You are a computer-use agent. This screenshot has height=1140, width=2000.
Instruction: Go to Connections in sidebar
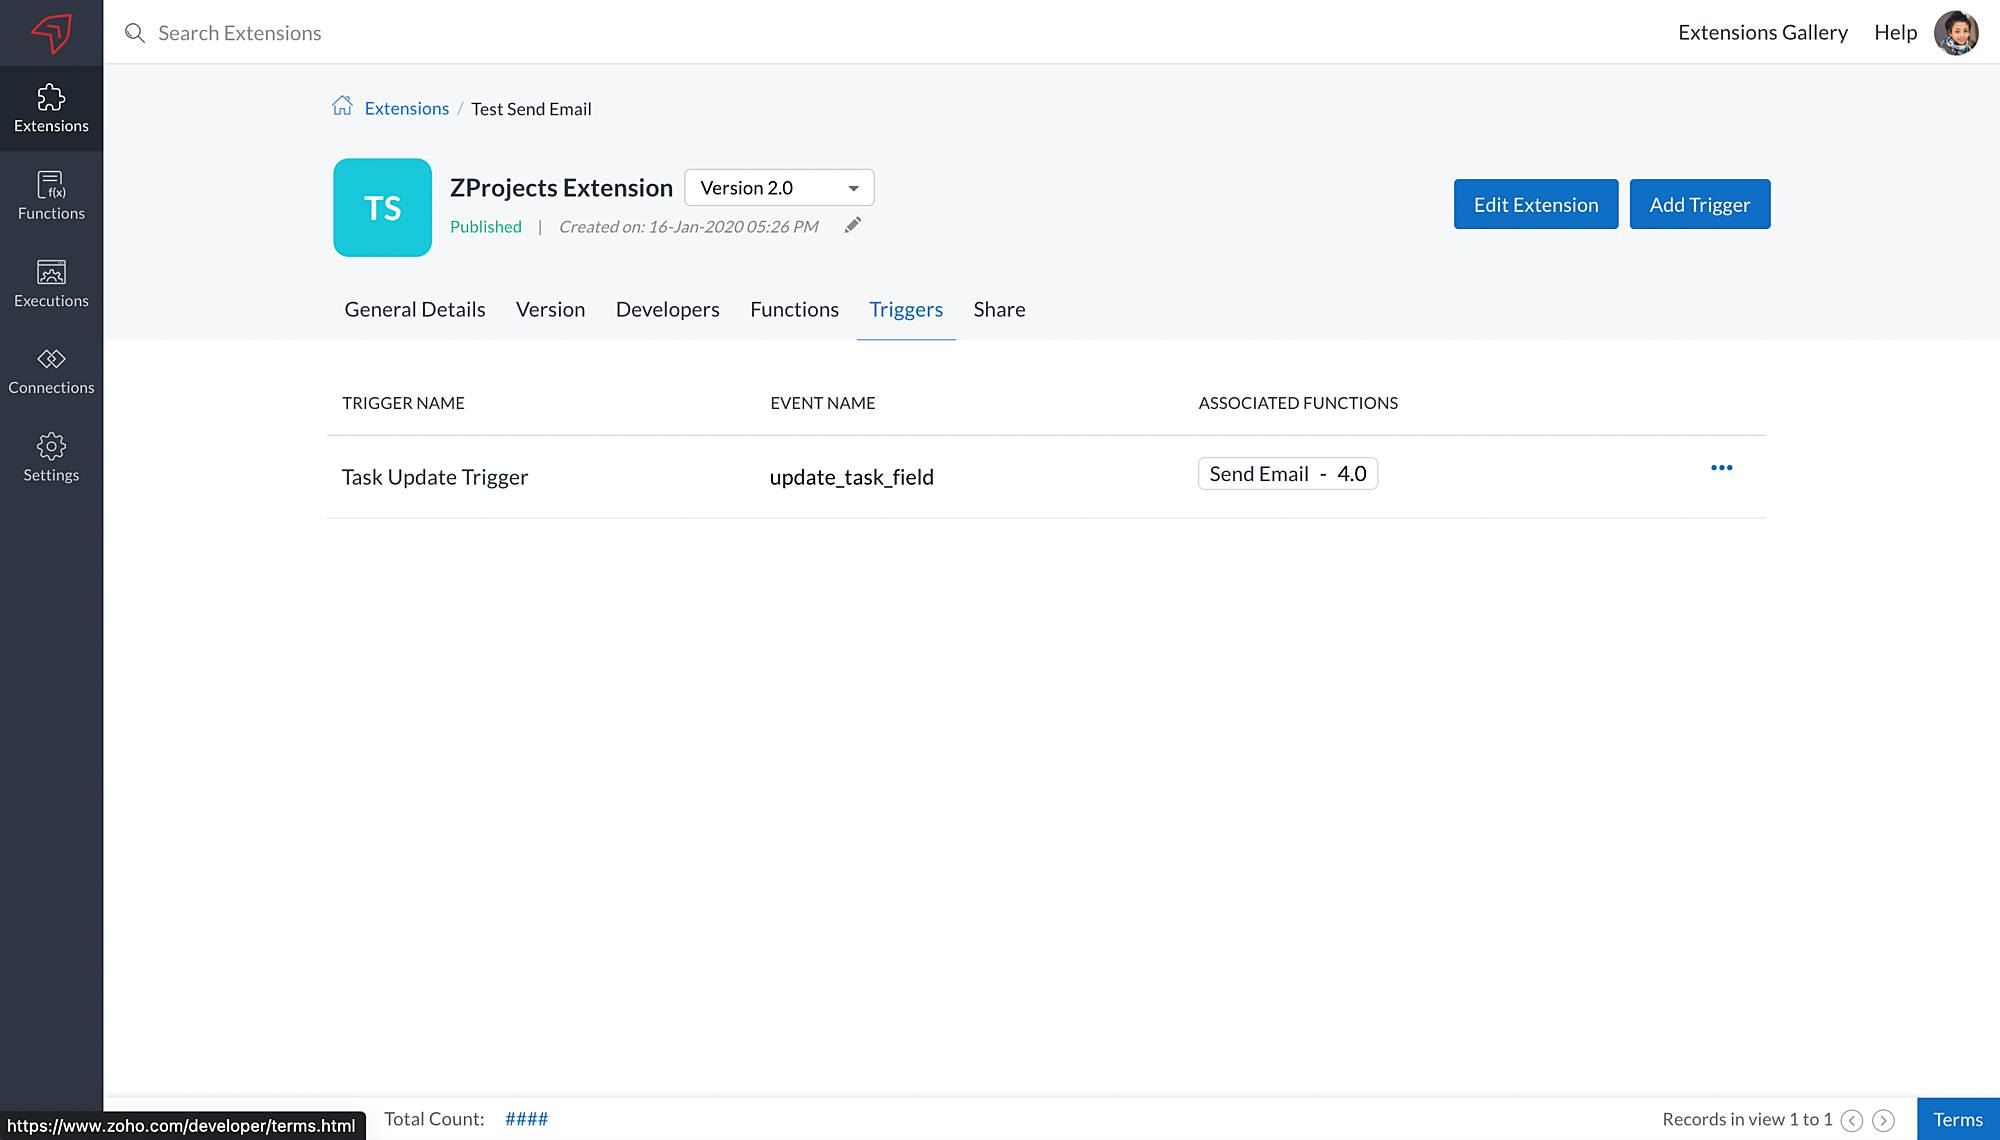(51, 370)
